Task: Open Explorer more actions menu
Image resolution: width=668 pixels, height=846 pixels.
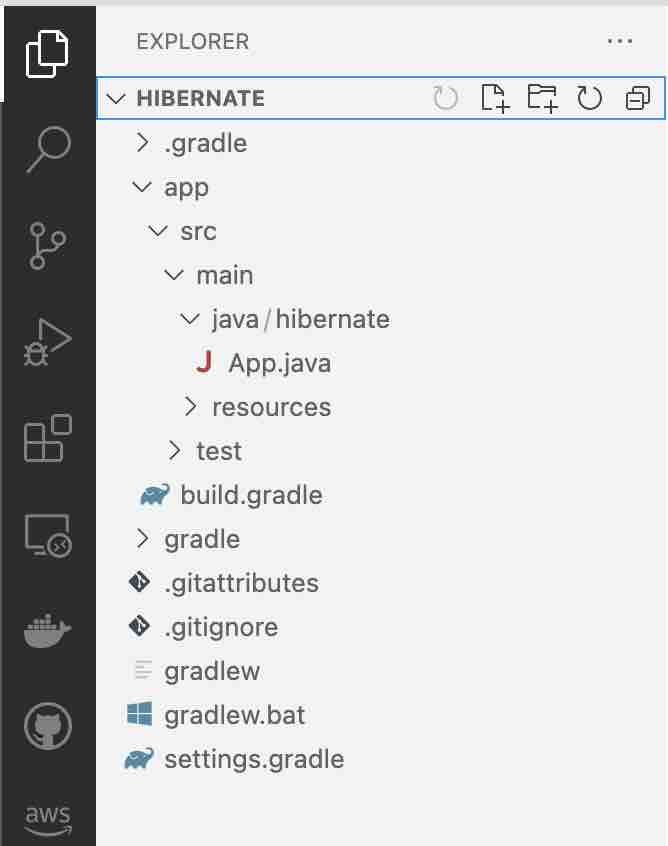Action: pos(620,42)
